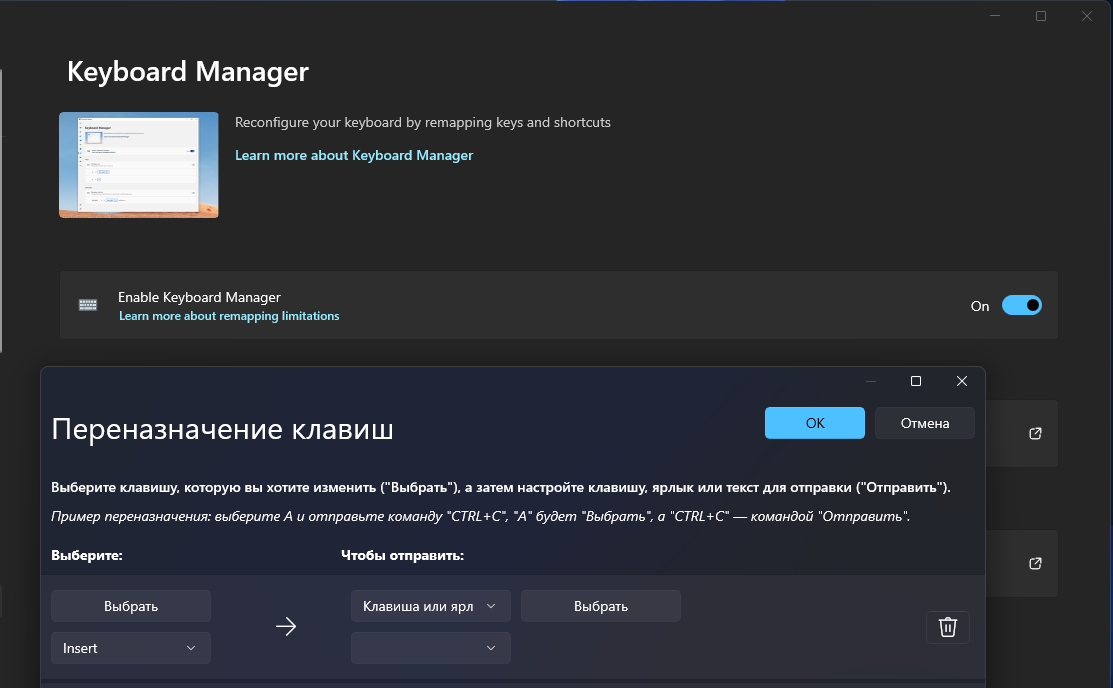Image resolution: width=1113 pixels, height=688 pixels.
Task: Minimize the PowerToys settings window
Action: point(993,15)
